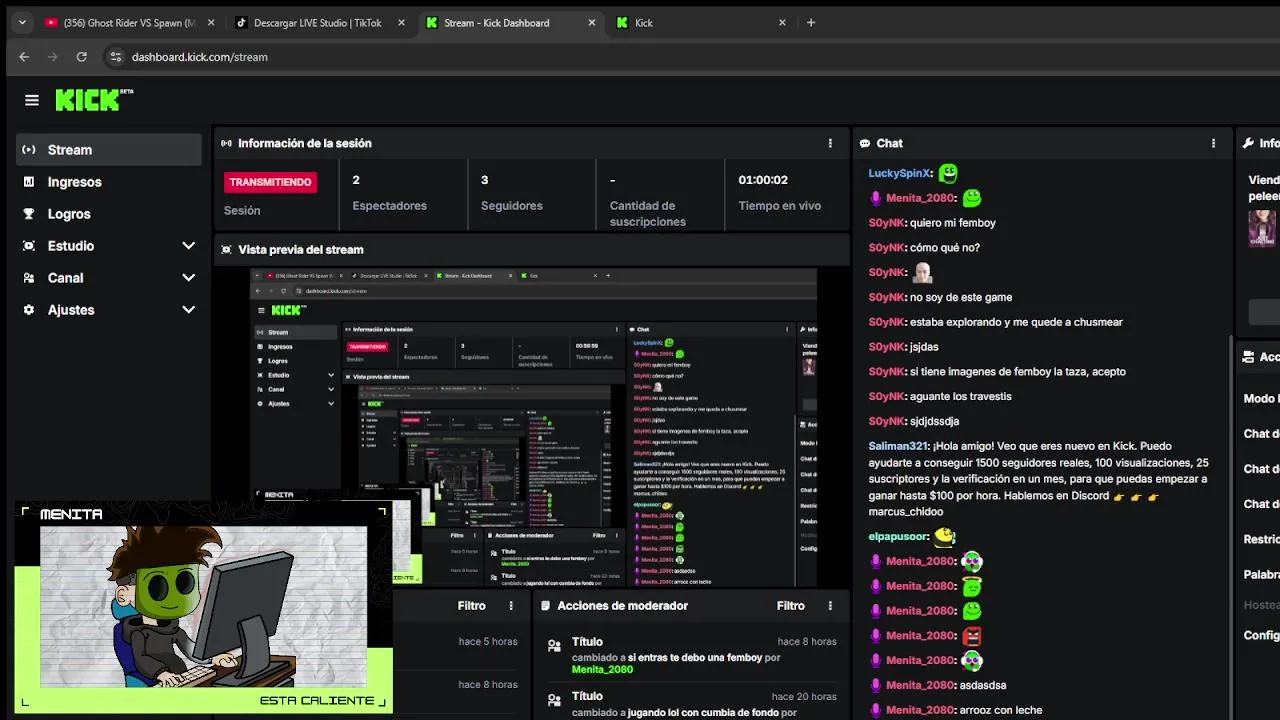Close the TikTok LIVE Studio tab
Screen dimensions: 1280x720
(x=401, y=23)
